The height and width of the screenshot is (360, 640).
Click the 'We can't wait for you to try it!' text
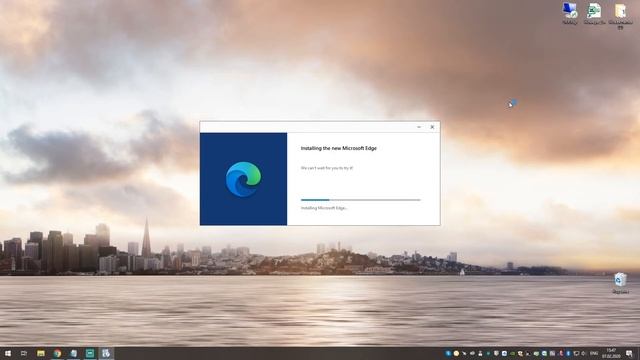pos(327,168)
